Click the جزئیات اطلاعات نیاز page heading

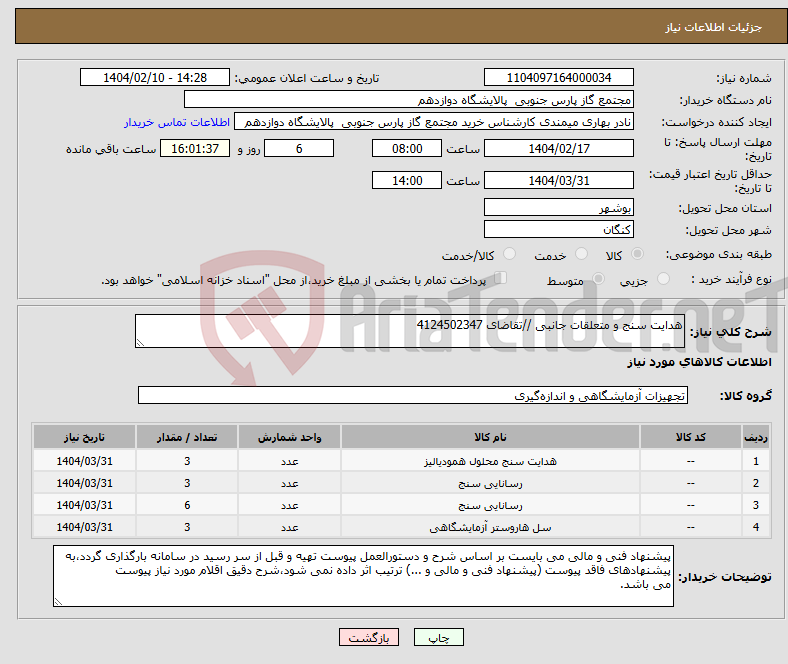click(x=713, y=27)
